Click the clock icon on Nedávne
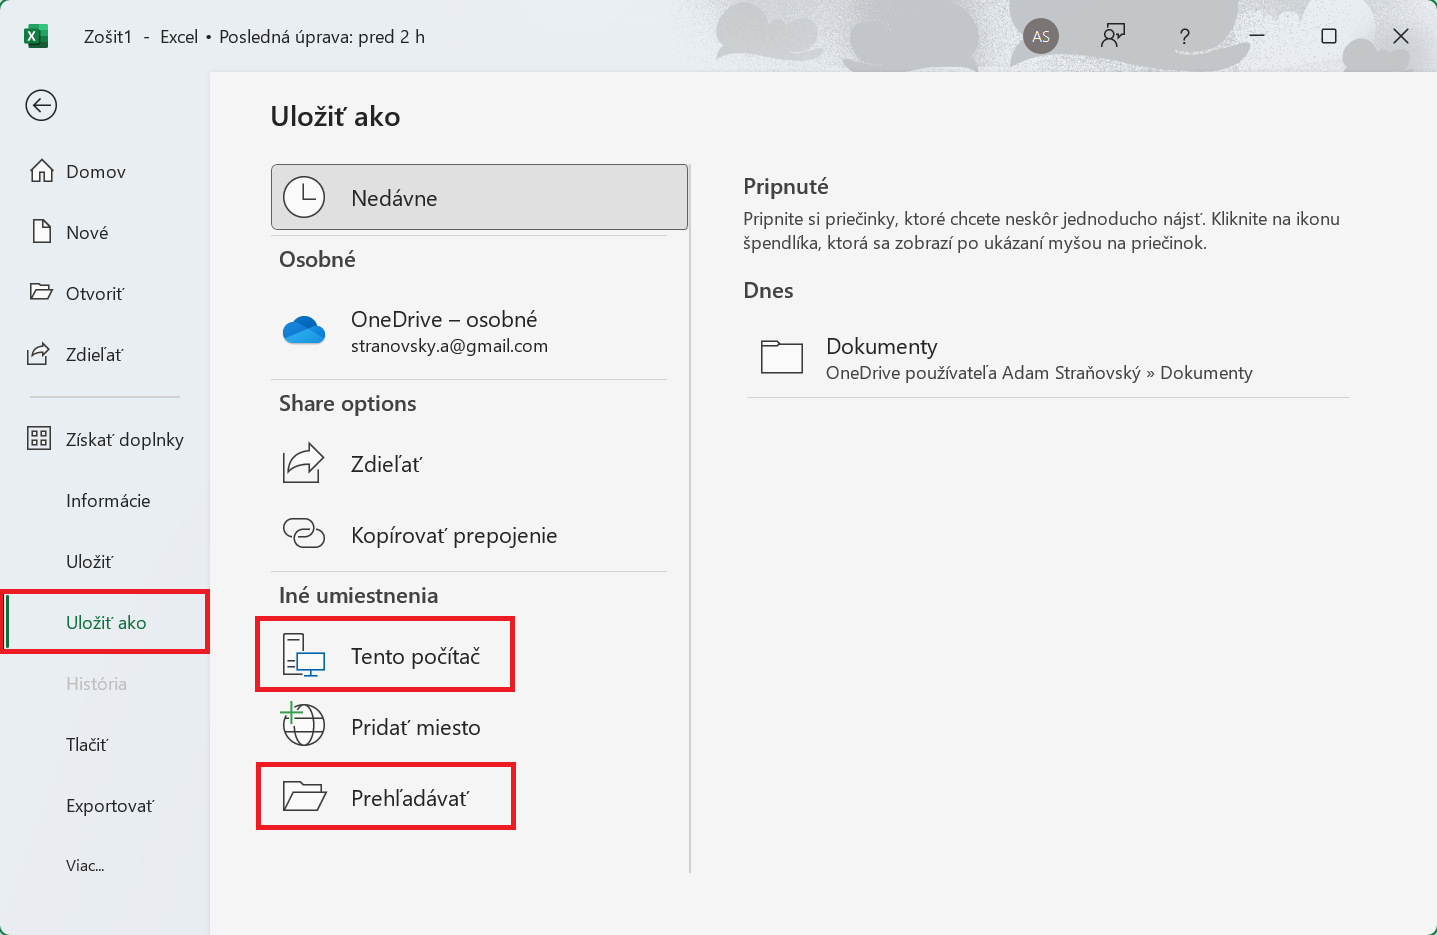Viewport: 1437px width, 935px height. click(304, 197)
